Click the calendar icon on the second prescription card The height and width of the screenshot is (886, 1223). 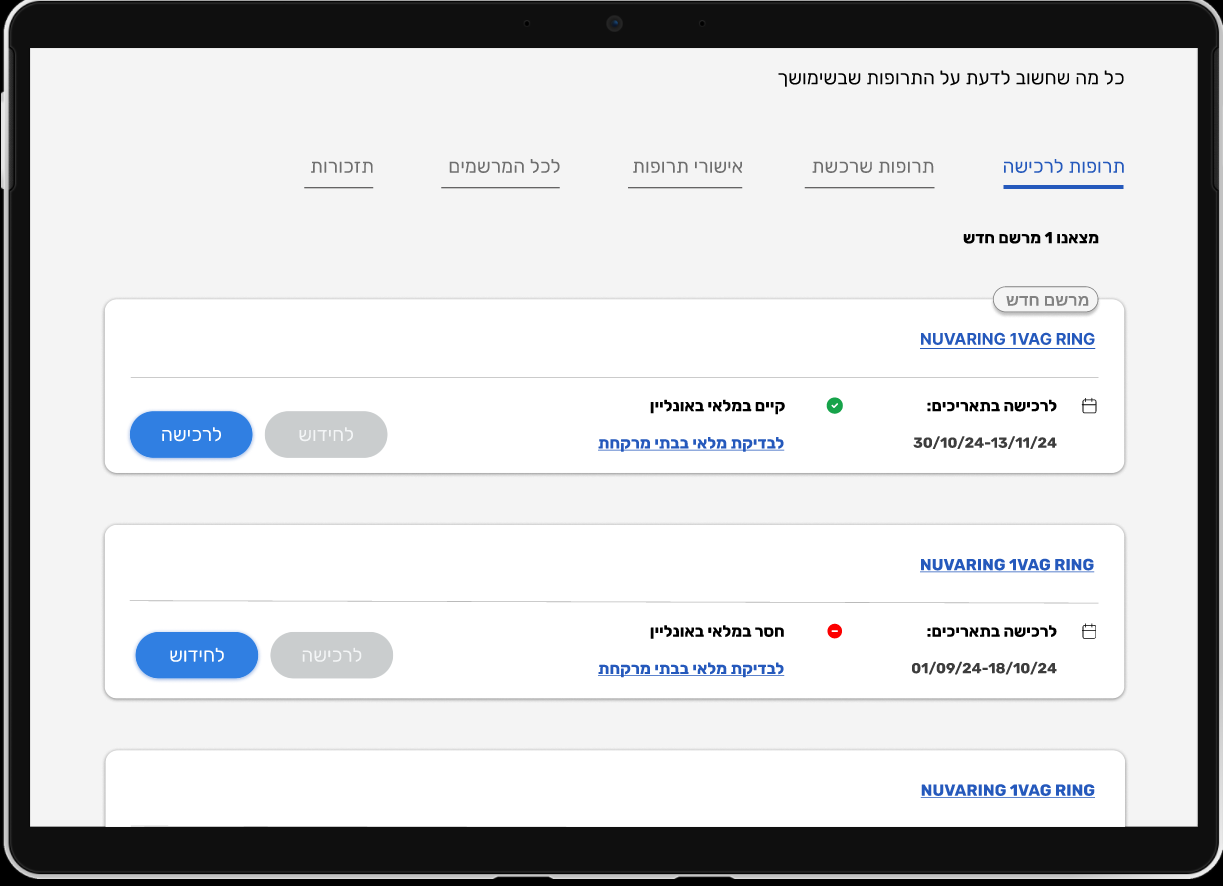(1089, 631)
